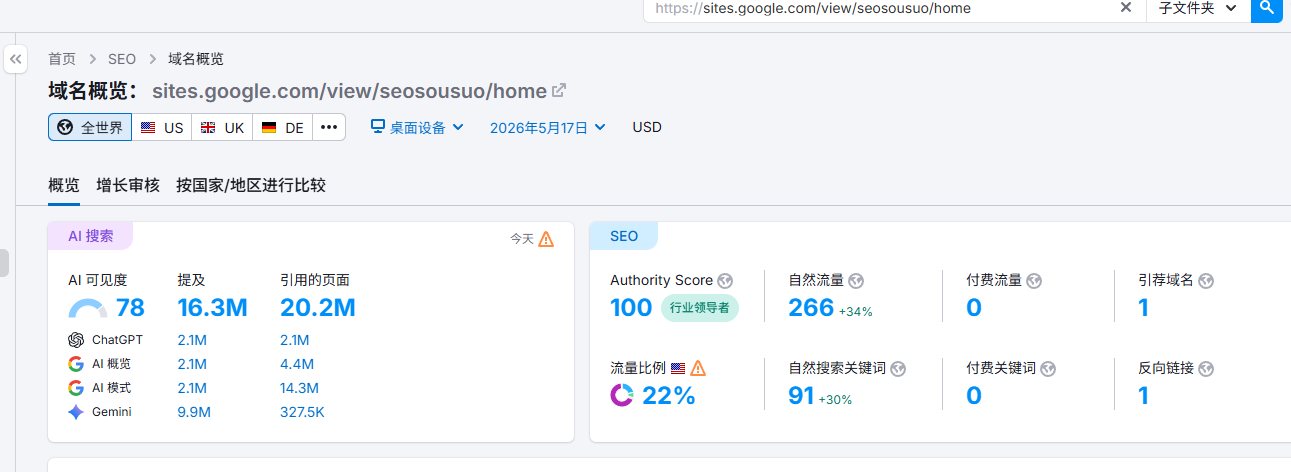Click globe icon beside 反向链接

tap(1206, 369)
